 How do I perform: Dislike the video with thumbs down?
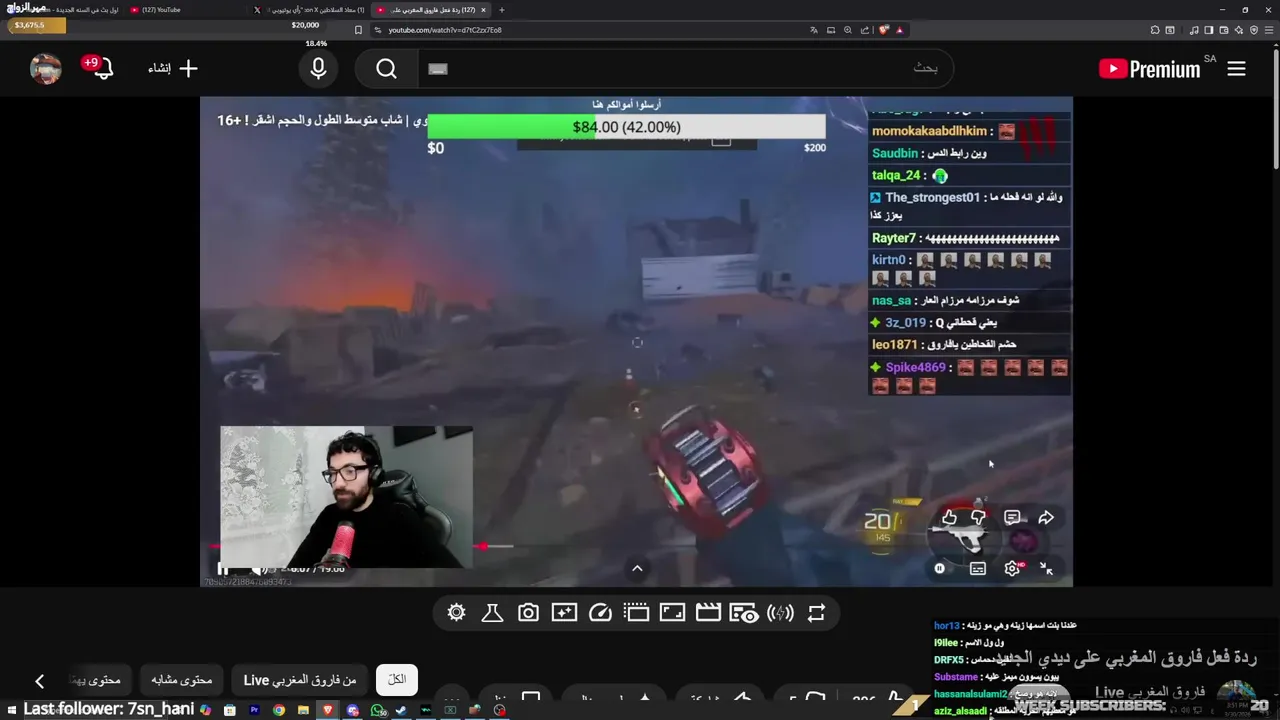978,517
